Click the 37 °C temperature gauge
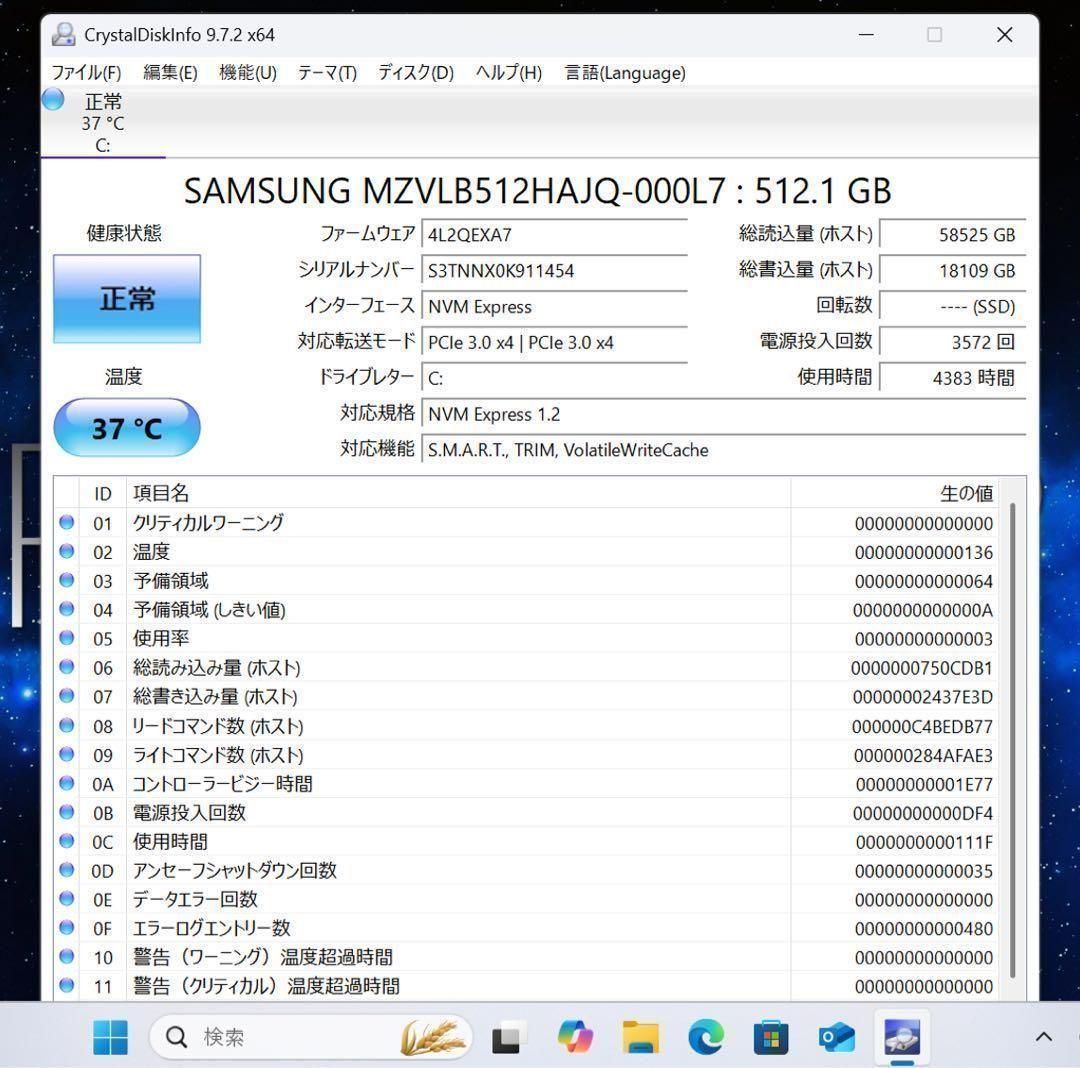 coord(126,427)
